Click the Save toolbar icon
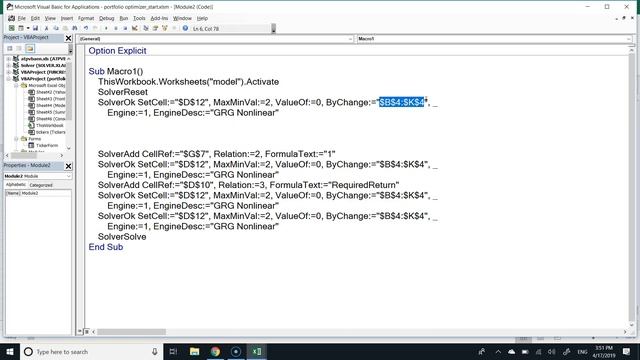The image size is (640, 360). (36, 28)
